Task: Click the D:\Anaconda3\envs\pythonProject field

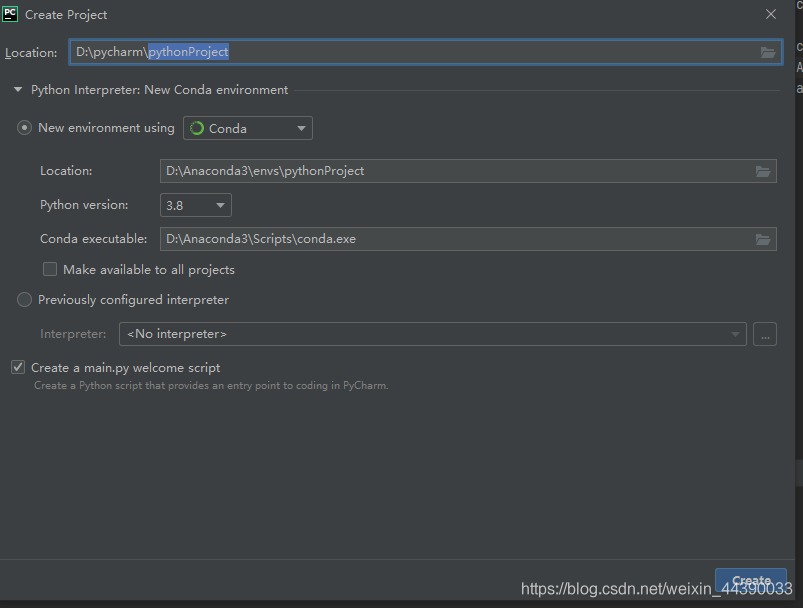Action: [x=468, y=171]
